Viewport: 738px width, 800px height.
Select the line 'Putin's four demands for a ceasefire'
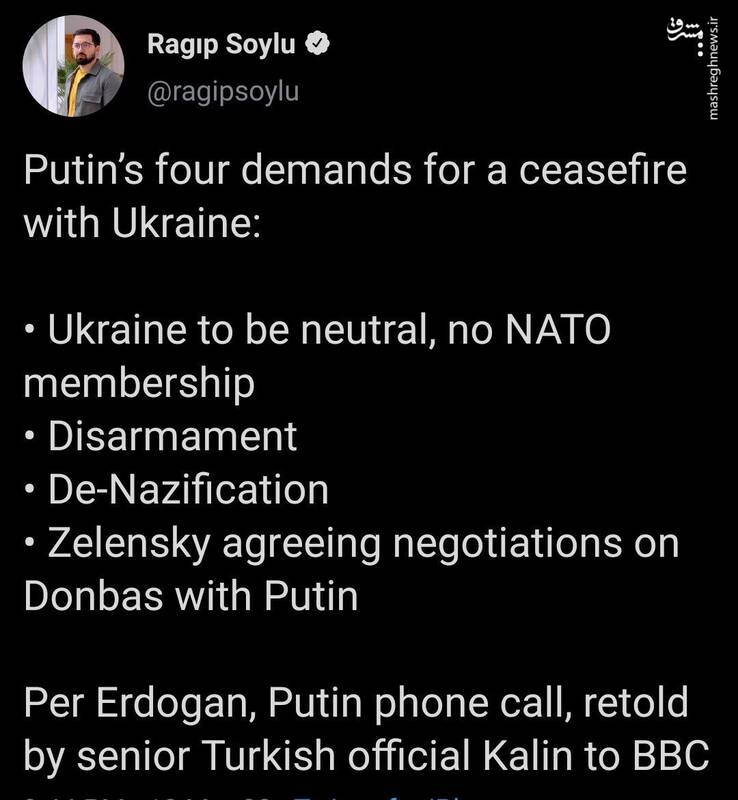tap(355, 170)
